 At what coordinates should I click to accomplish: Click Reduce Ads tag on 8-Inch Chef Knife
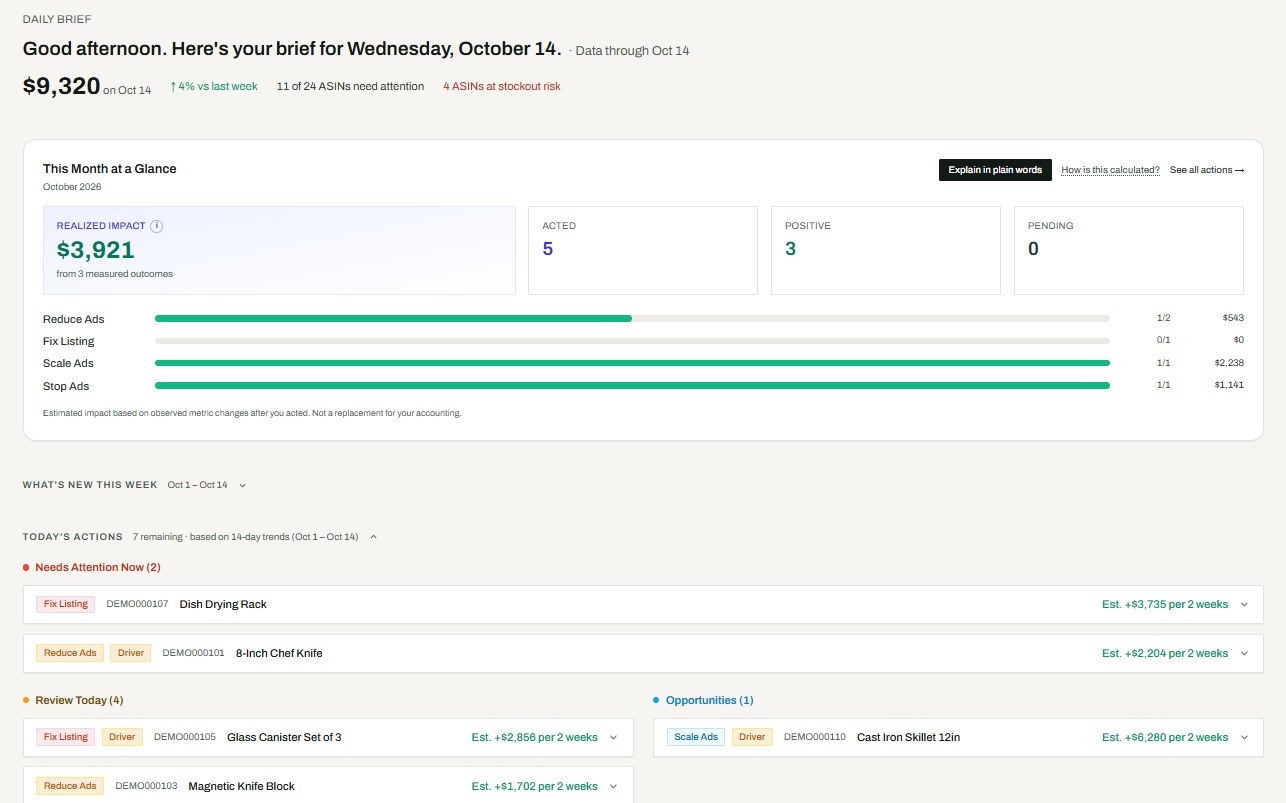(70, 653)
